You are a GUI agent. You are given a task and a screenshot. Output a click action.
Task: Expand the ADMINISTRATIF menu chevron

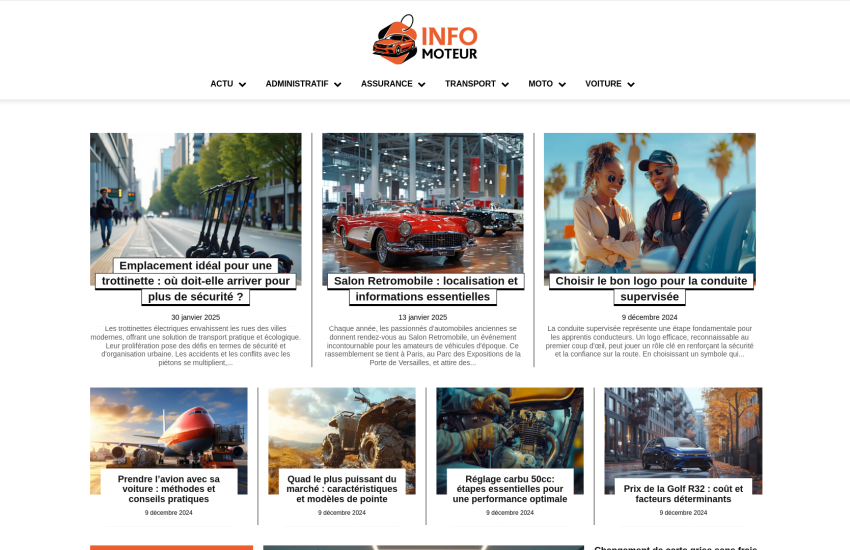tap(337, 85)
